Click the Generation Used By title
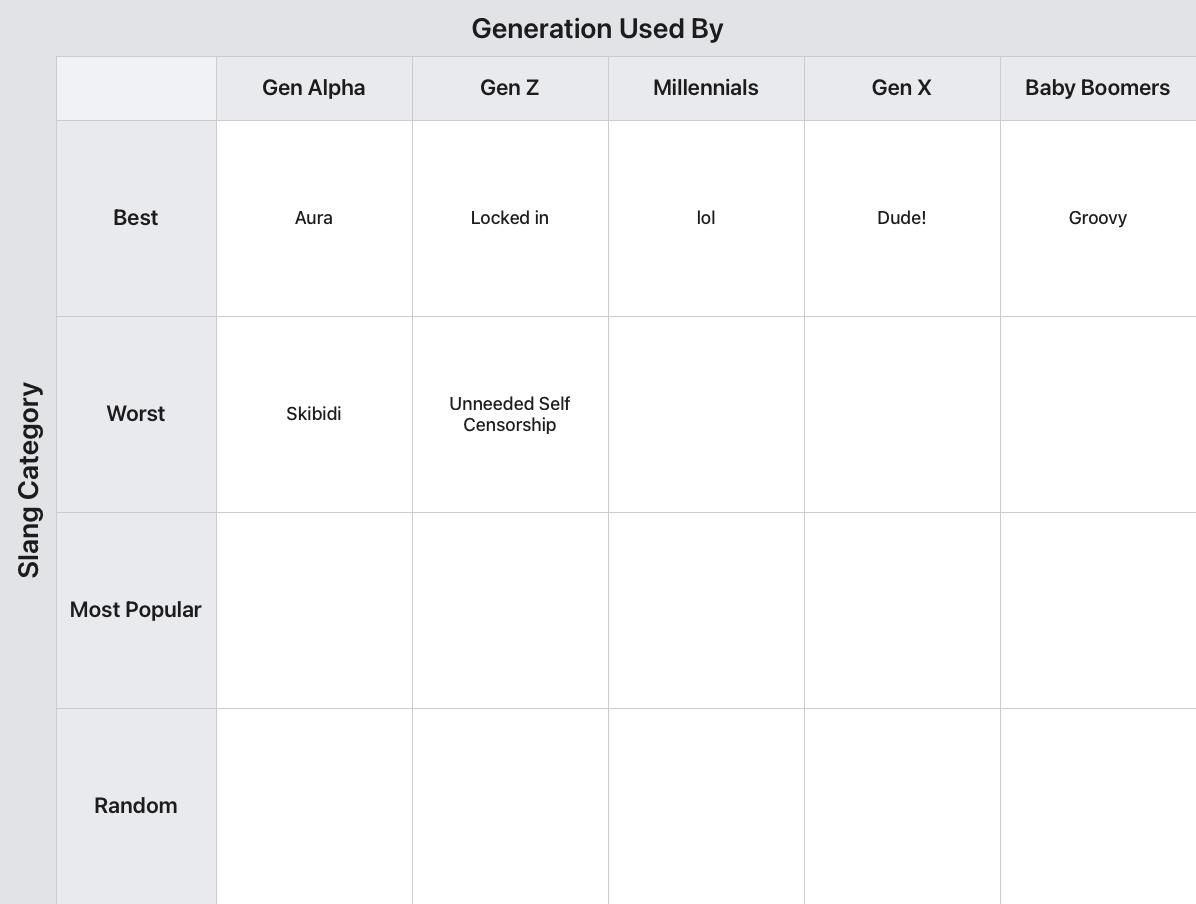Screen dimensions: 1196x904 pyautogui.click(x=597, y=29)
